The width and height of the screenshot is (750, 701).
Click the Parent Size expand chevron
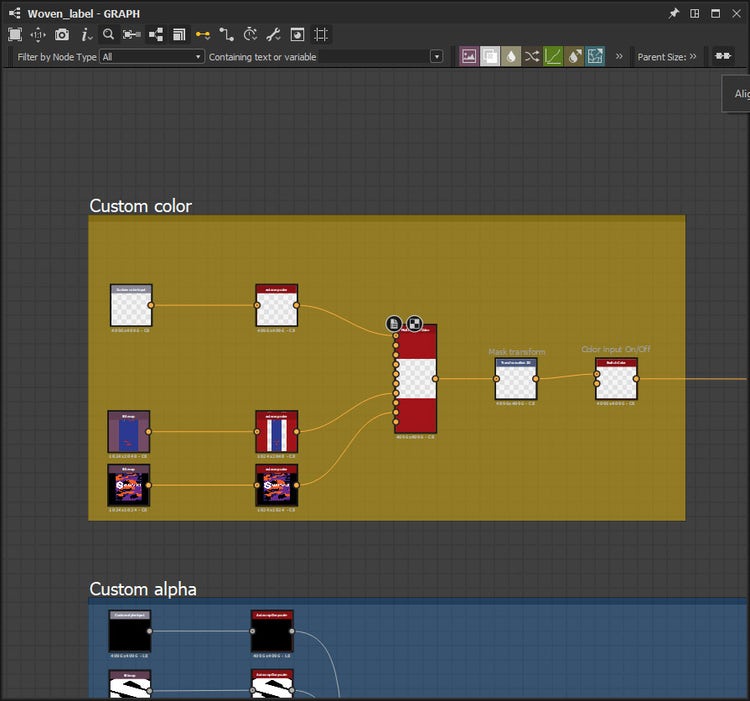[x=693, y=57]
